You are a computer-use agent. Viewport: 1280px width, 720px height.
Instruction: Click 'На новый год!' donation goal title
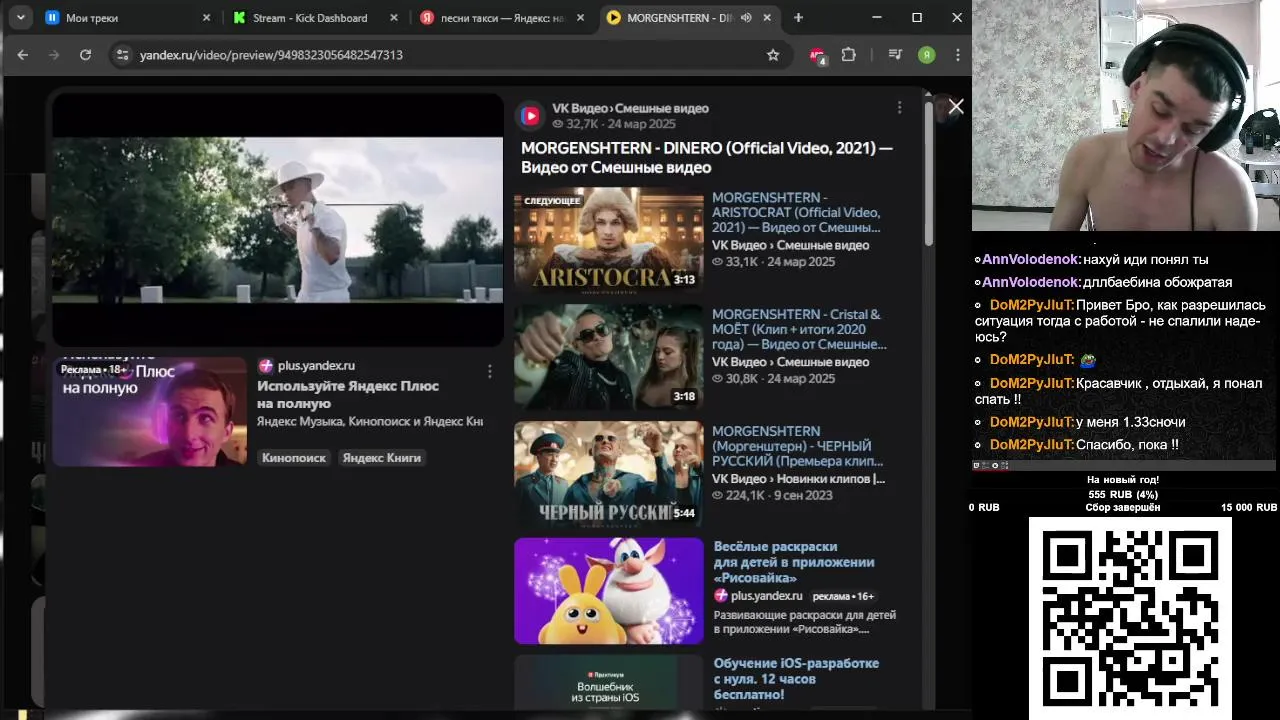[1123, 480]
